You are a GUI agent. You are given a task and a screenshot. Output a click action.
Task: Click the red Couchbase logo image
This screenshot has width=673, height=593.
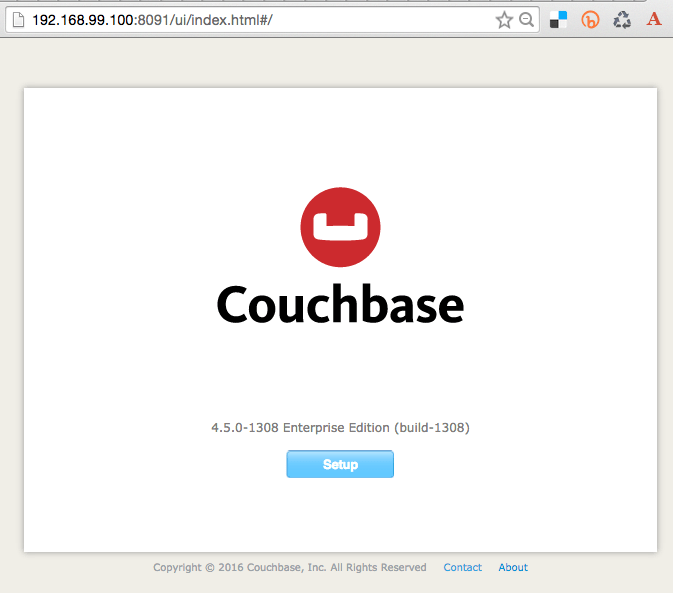click(340, 227)
